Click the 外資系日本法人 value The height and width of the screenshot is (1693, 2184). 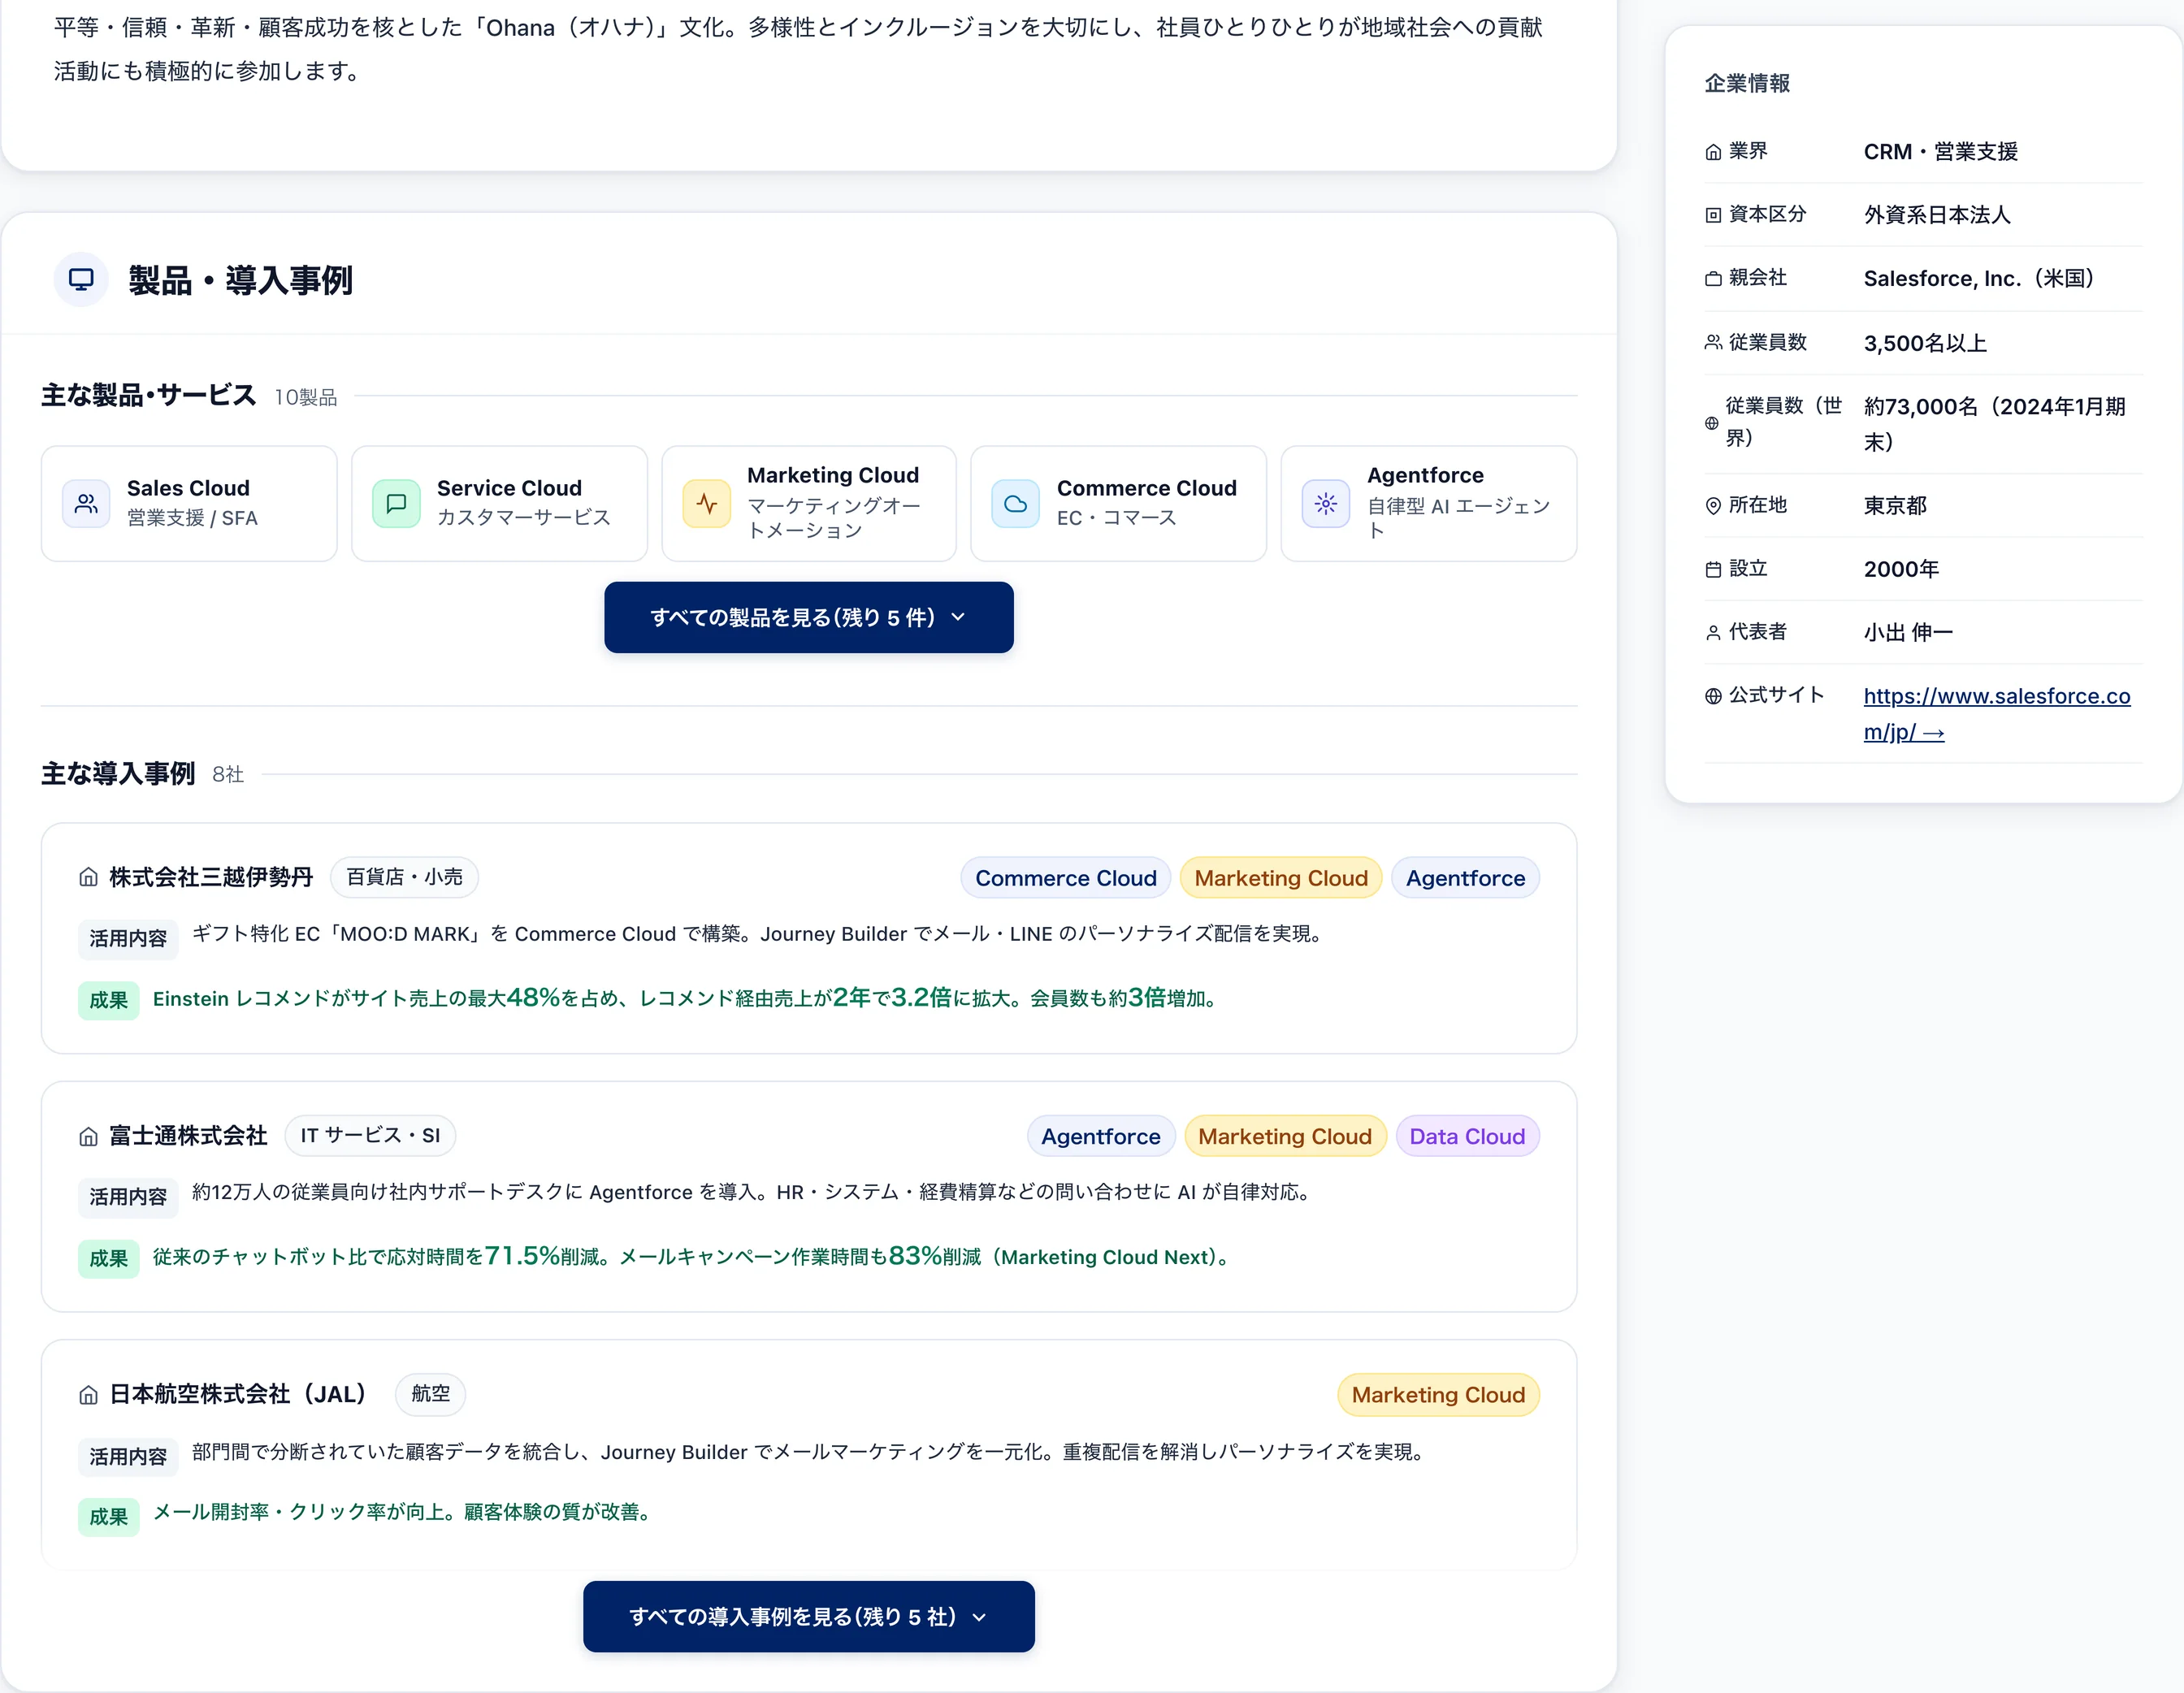pyautogui.click(x=1936, y=215)
